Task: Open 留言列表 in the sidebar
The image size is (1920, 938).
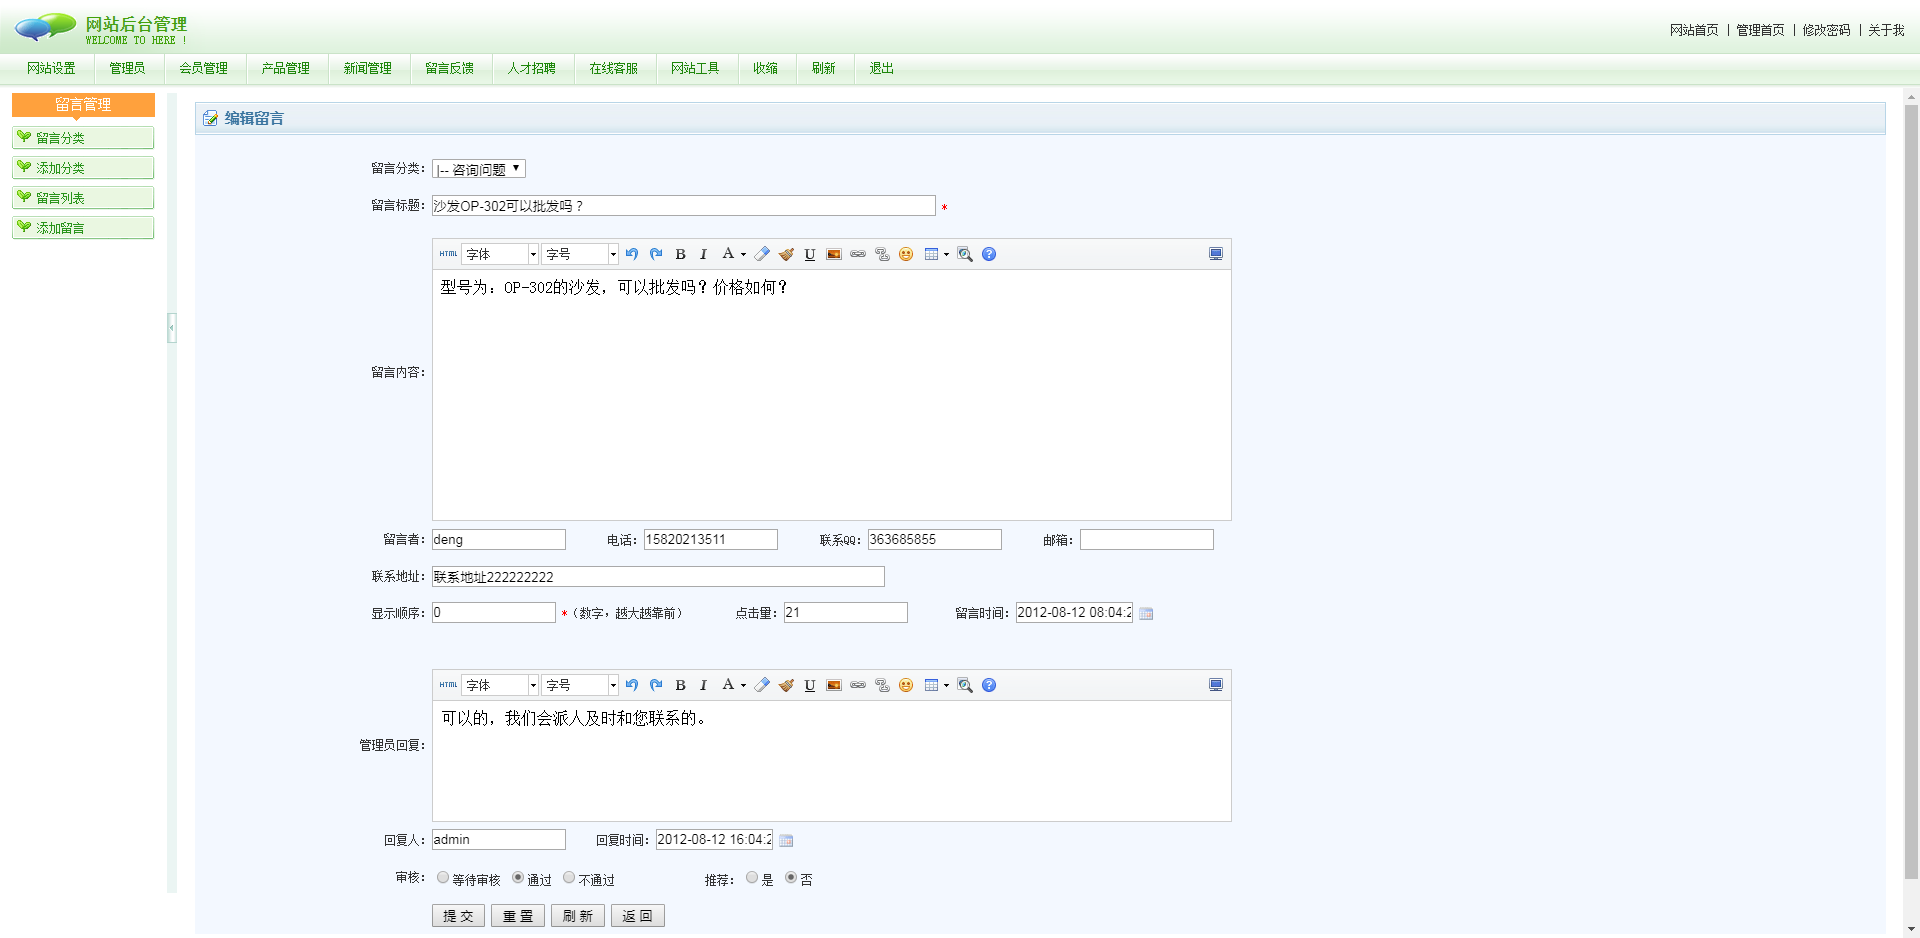Action: point(83,198)
